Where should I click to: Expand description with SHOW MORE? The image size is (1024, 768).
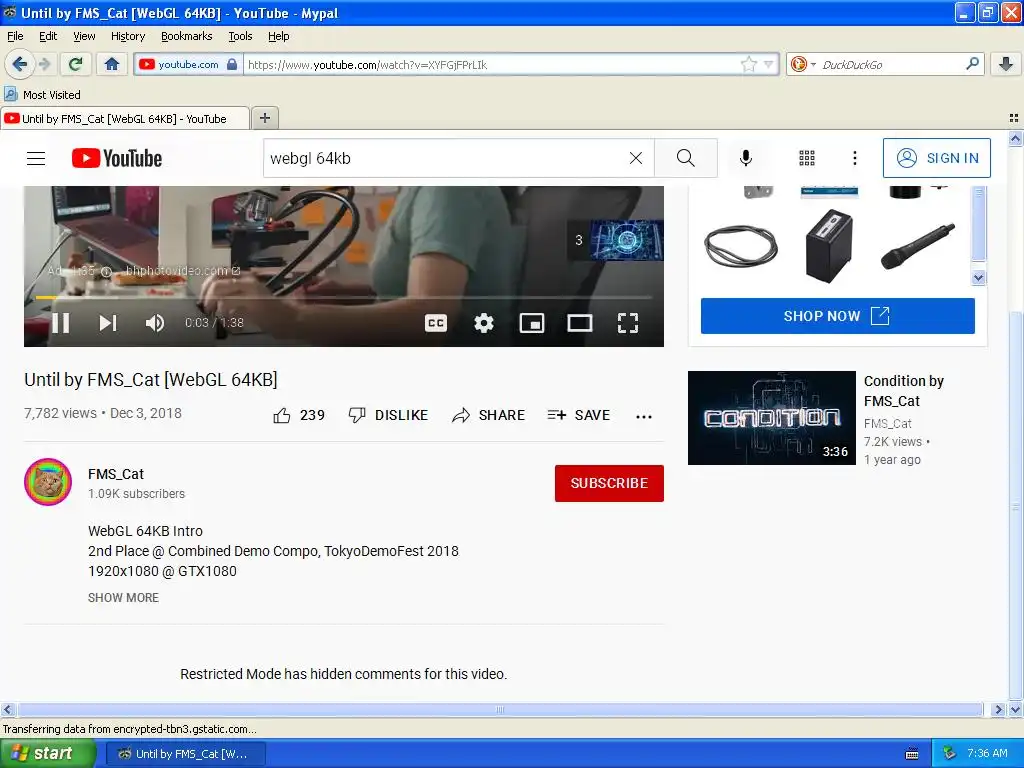tap(123, 598)
